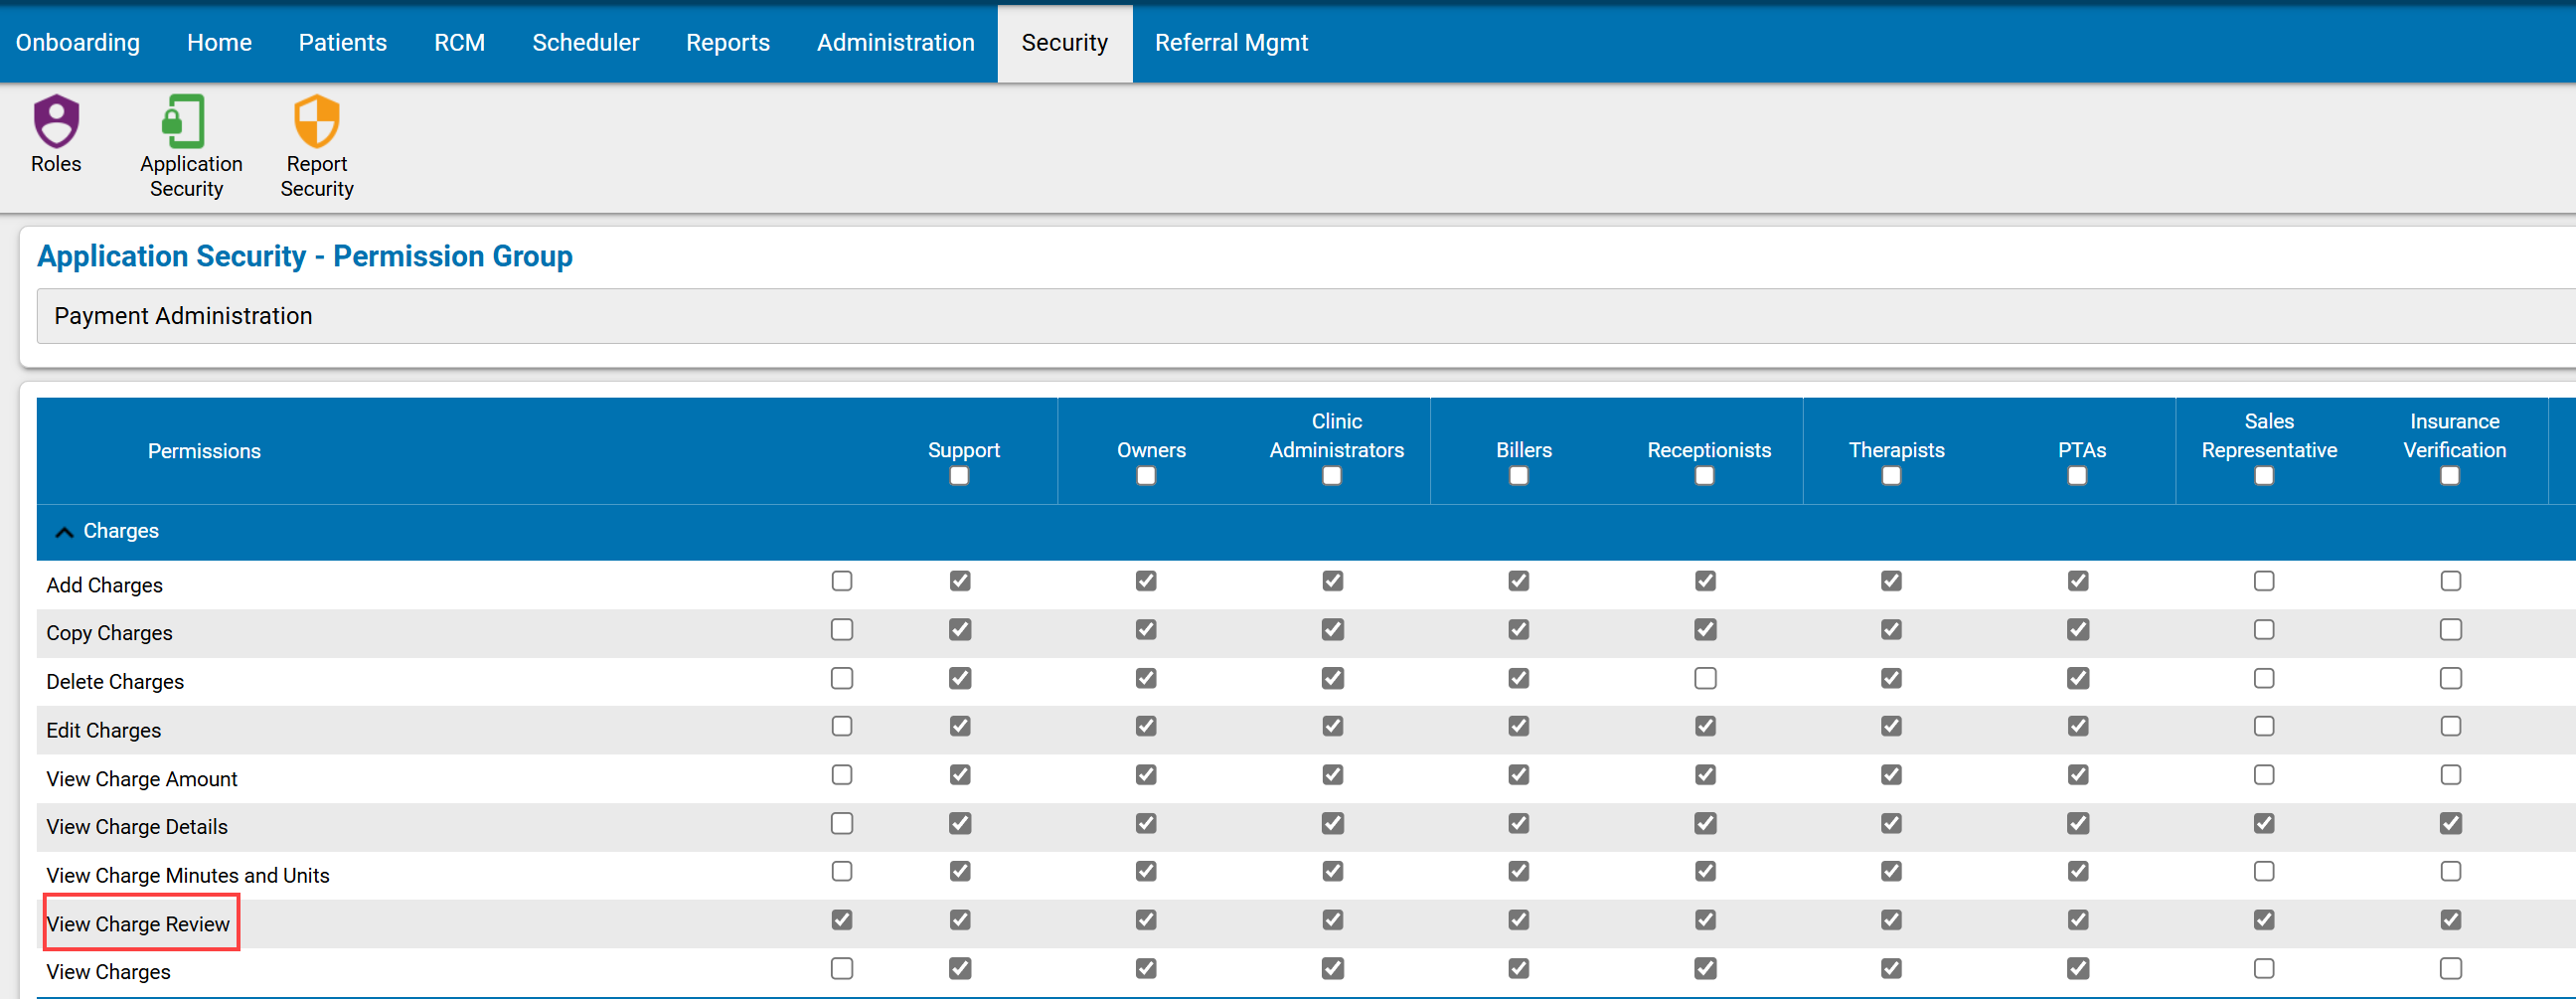Uncheck View Charges for Support

843,969
